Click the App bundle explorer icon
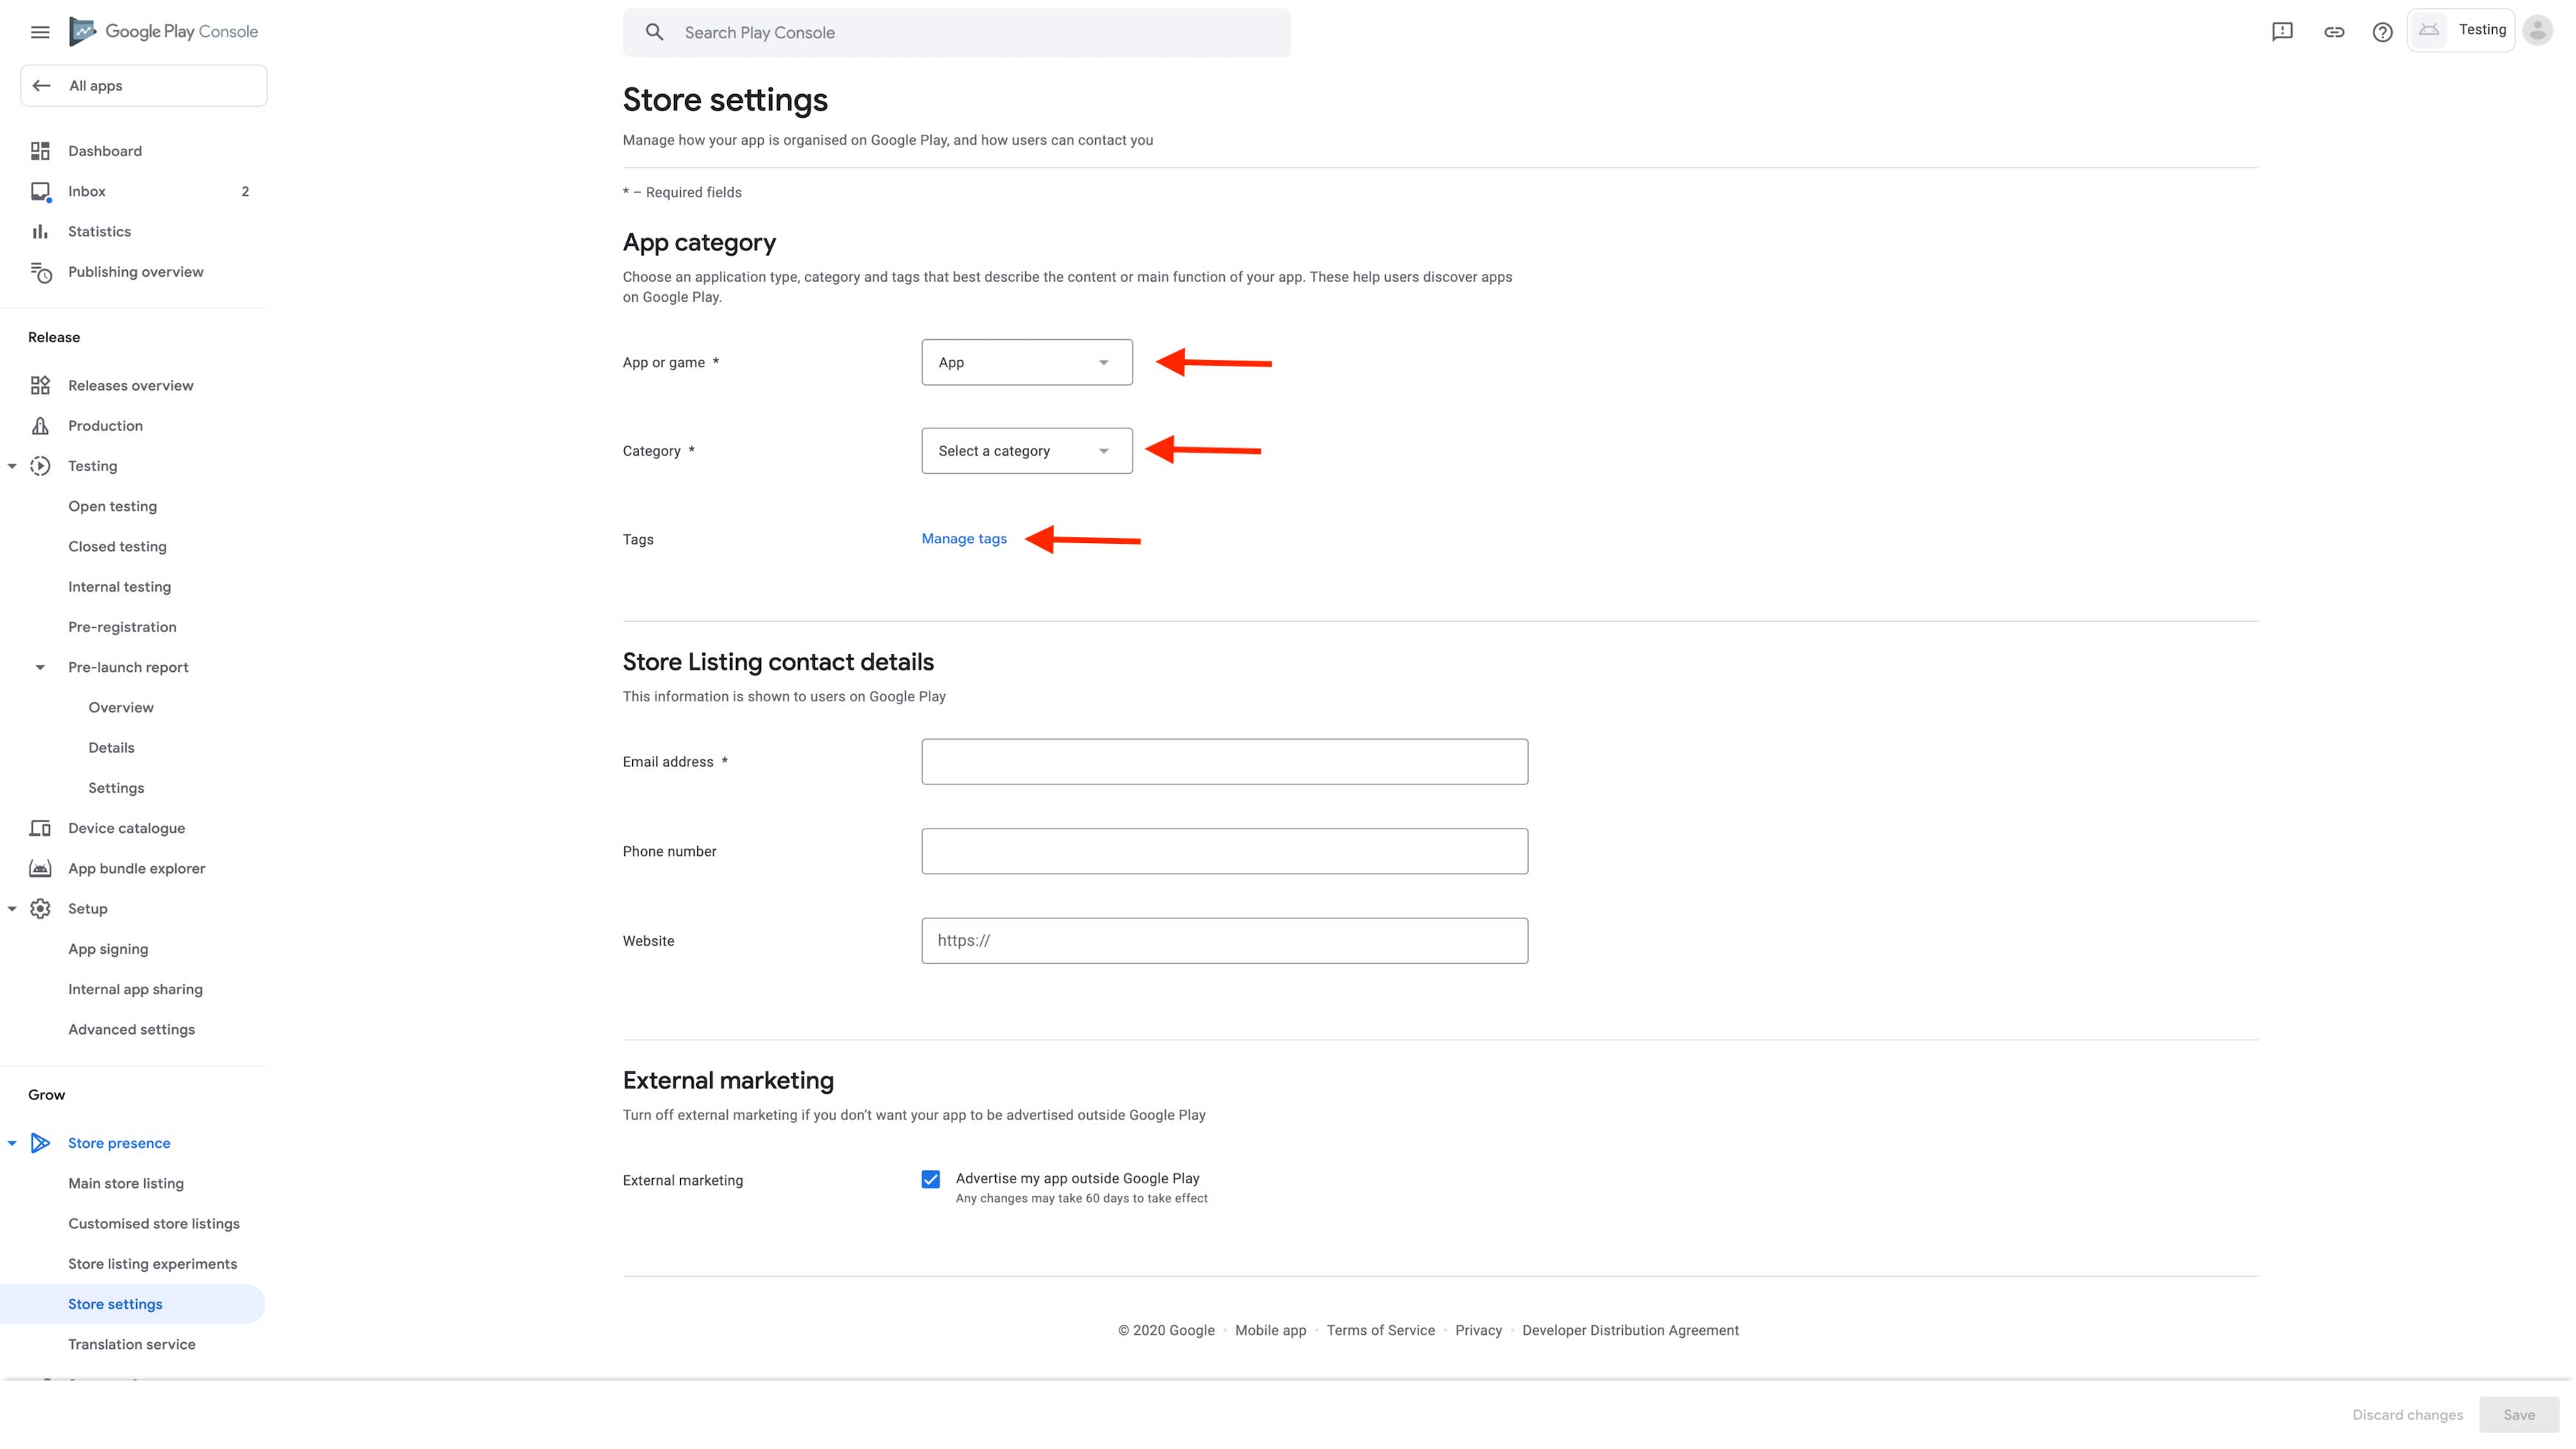Screen dimensions: 2576x1449 40,868
